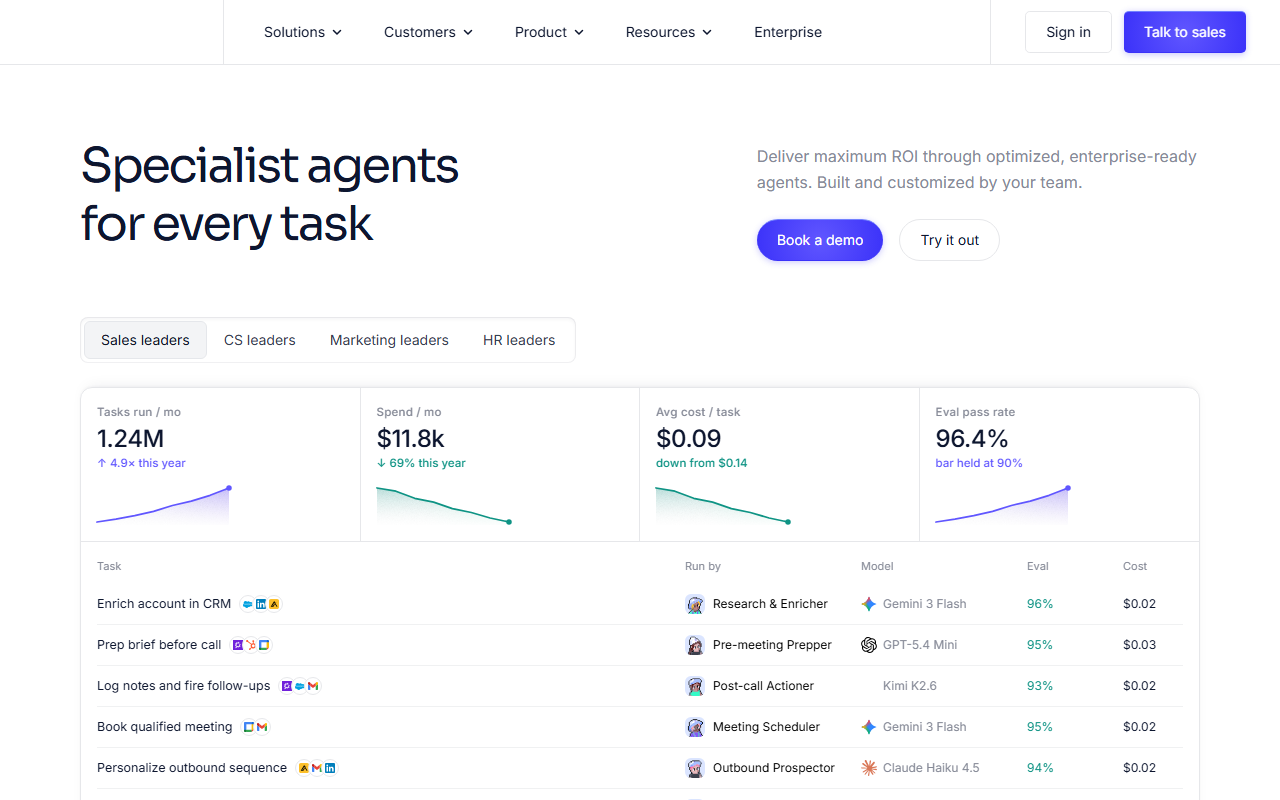Image resolution: width=1280 pixels, height=800 pixels.
Task: Click the Model column header
Action: [x=877, y=566]
